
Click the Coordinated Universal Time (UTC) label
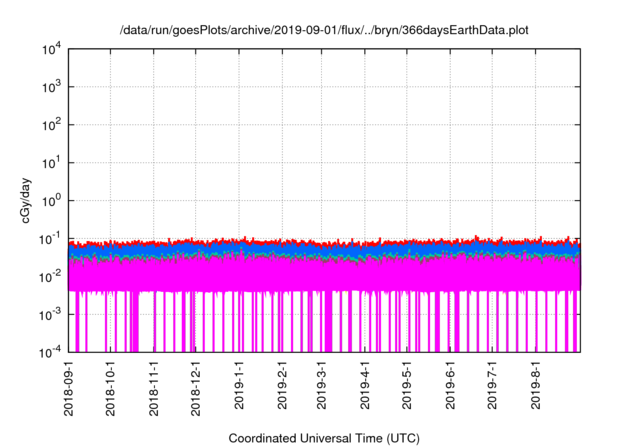(x=324, y=438)
